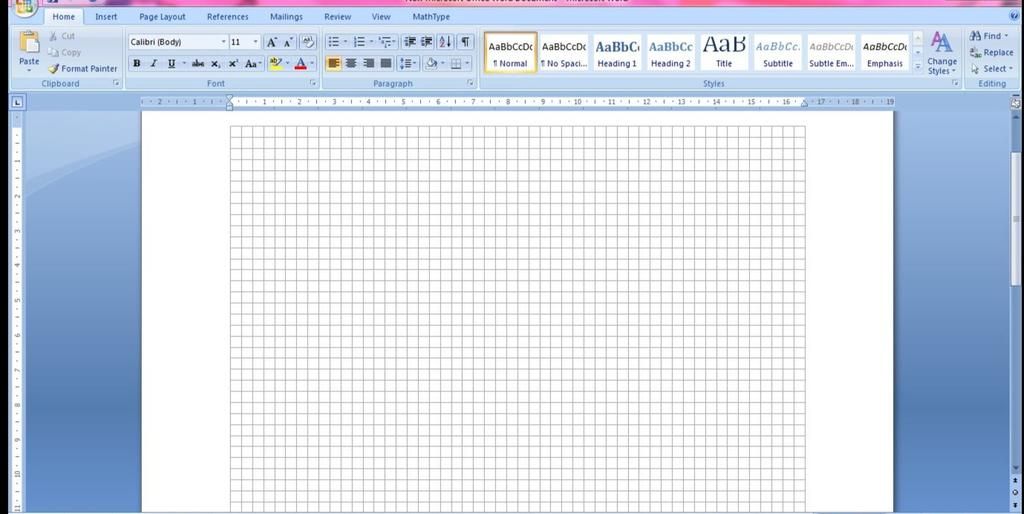The height and width of the screenshot is (514, 1024).
Task: Click the Shading paint bucket icon
Action: (x=430, y=63)
